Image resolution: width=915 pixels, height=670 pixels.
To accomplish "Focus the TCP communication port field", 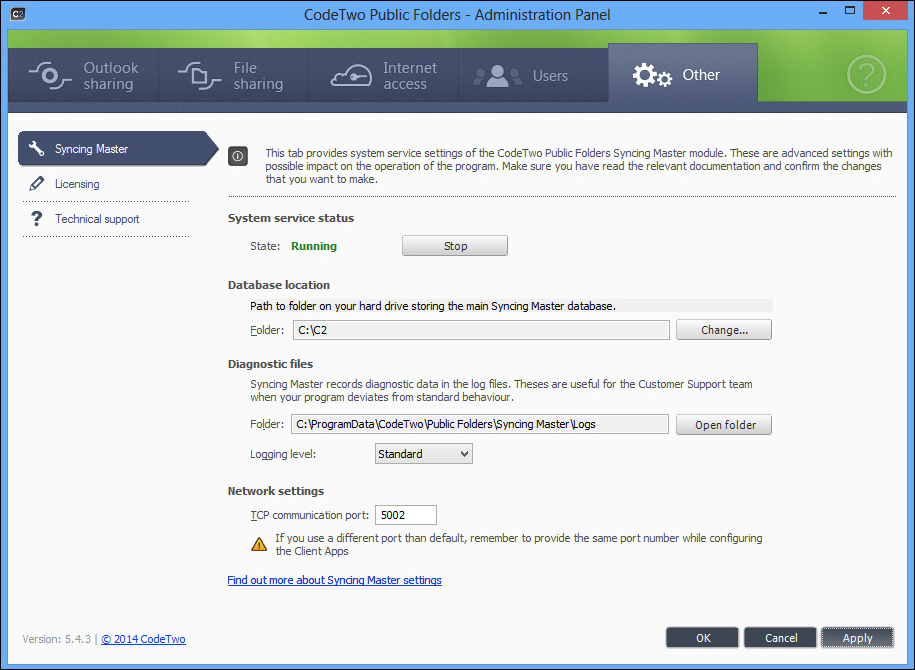I will coord(406,515).
